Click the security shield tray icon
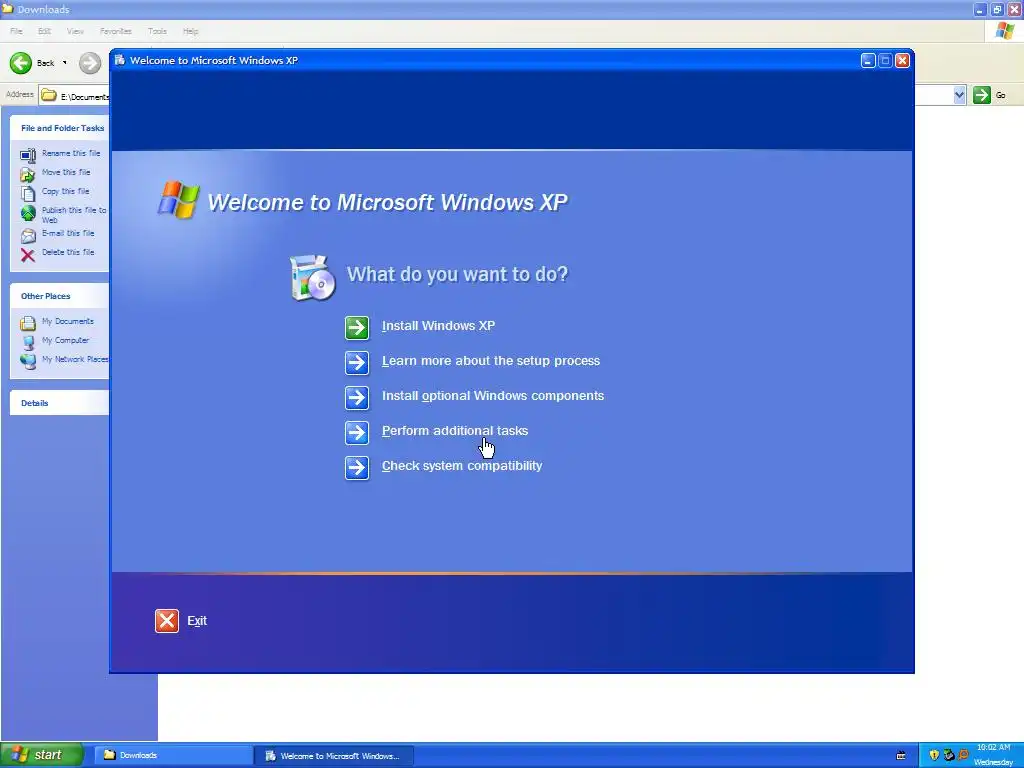This screenshot has height=768, width=1024. click(x=935, y=755)
